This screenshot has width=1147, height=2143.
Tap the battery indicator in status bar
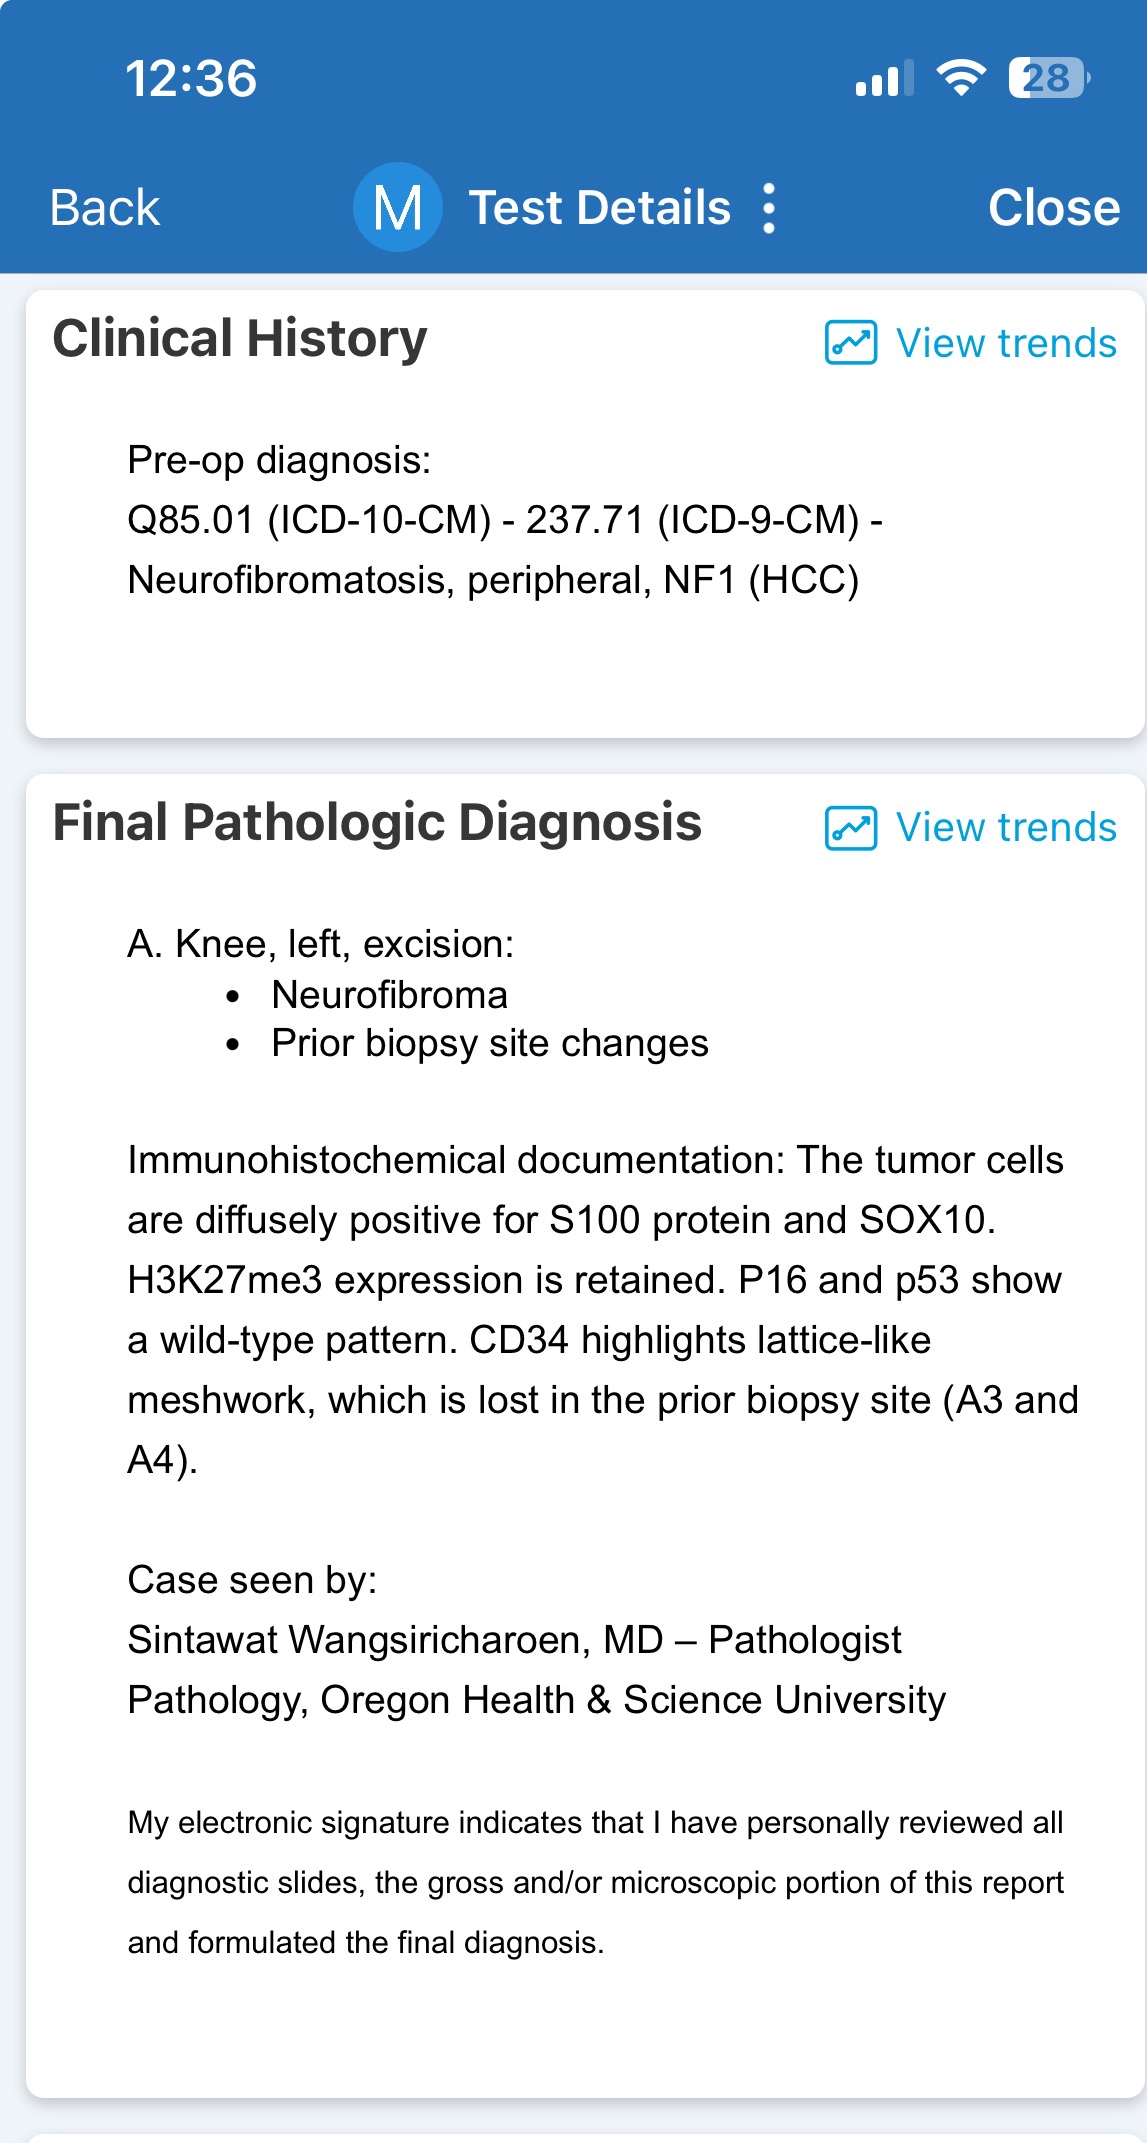(x=1047, y=78)
